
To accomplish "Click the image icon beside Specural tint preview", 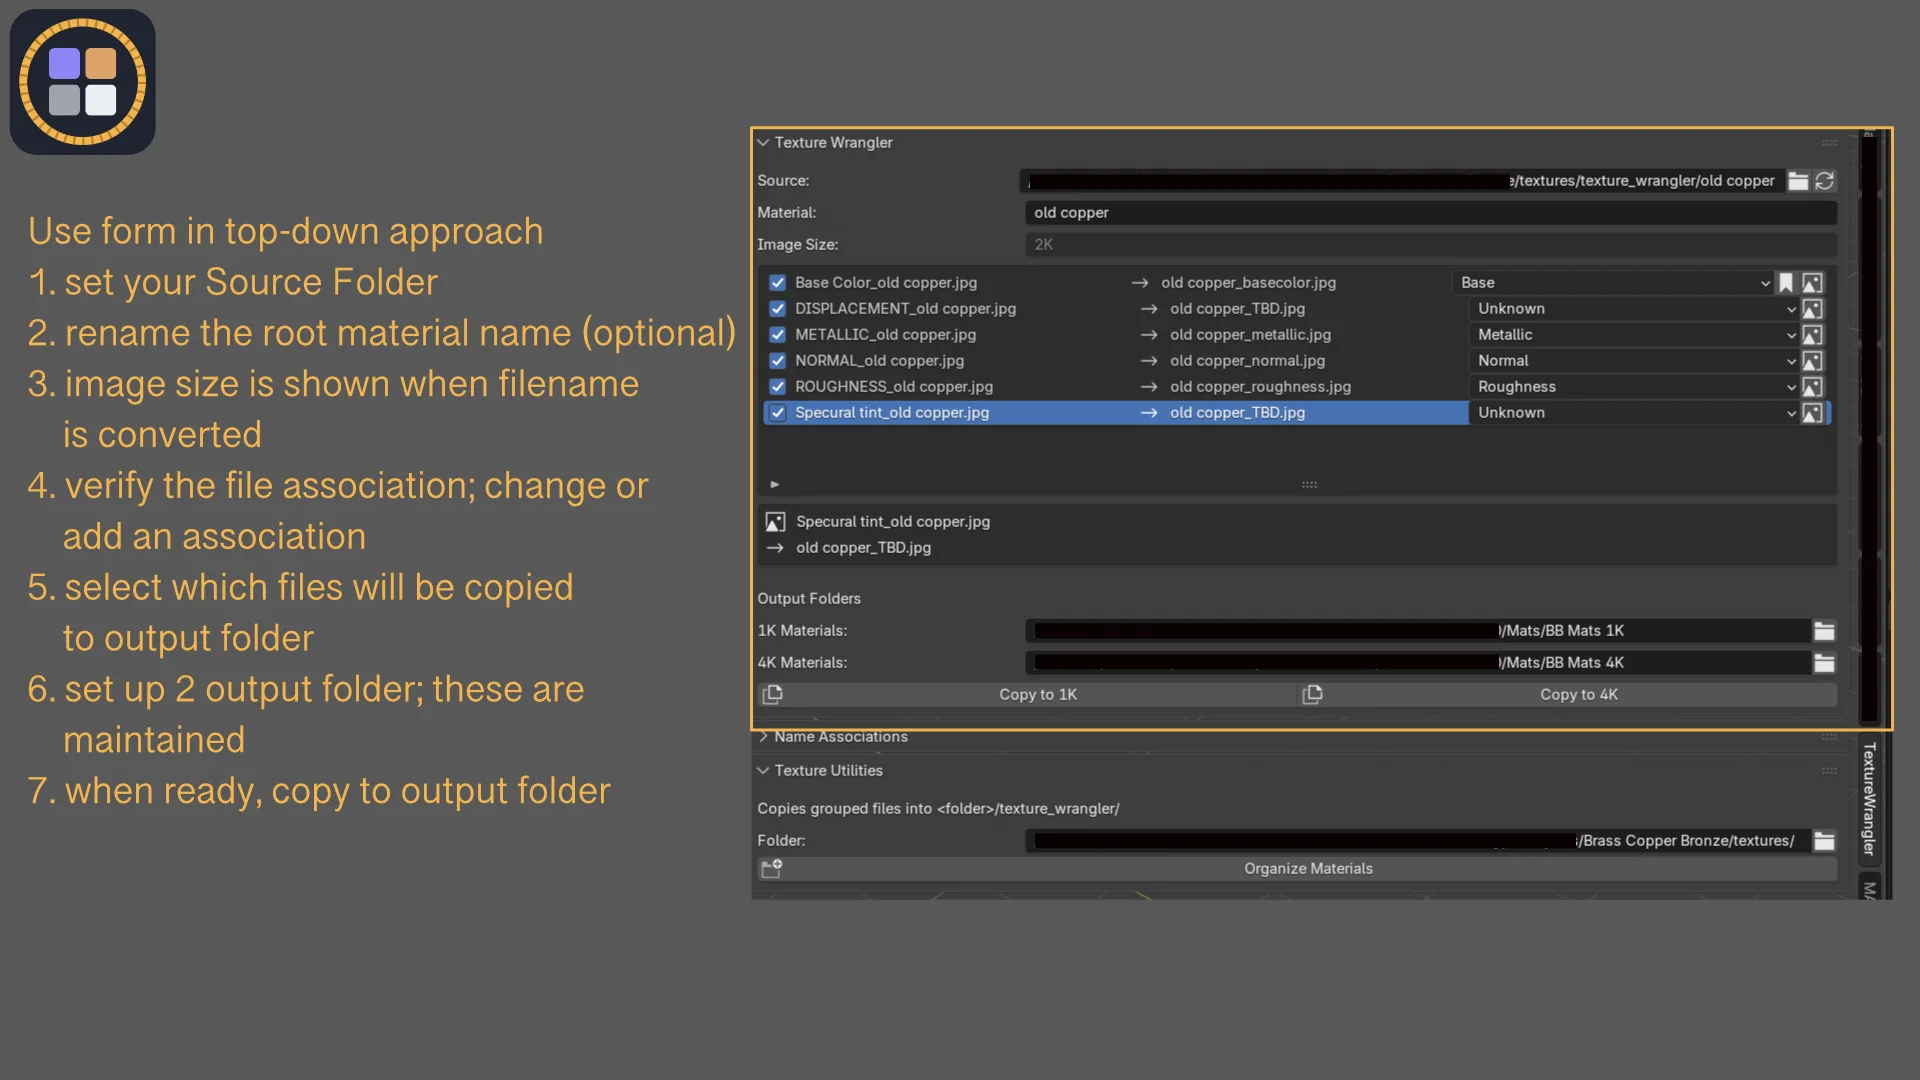I will [775, 522].
